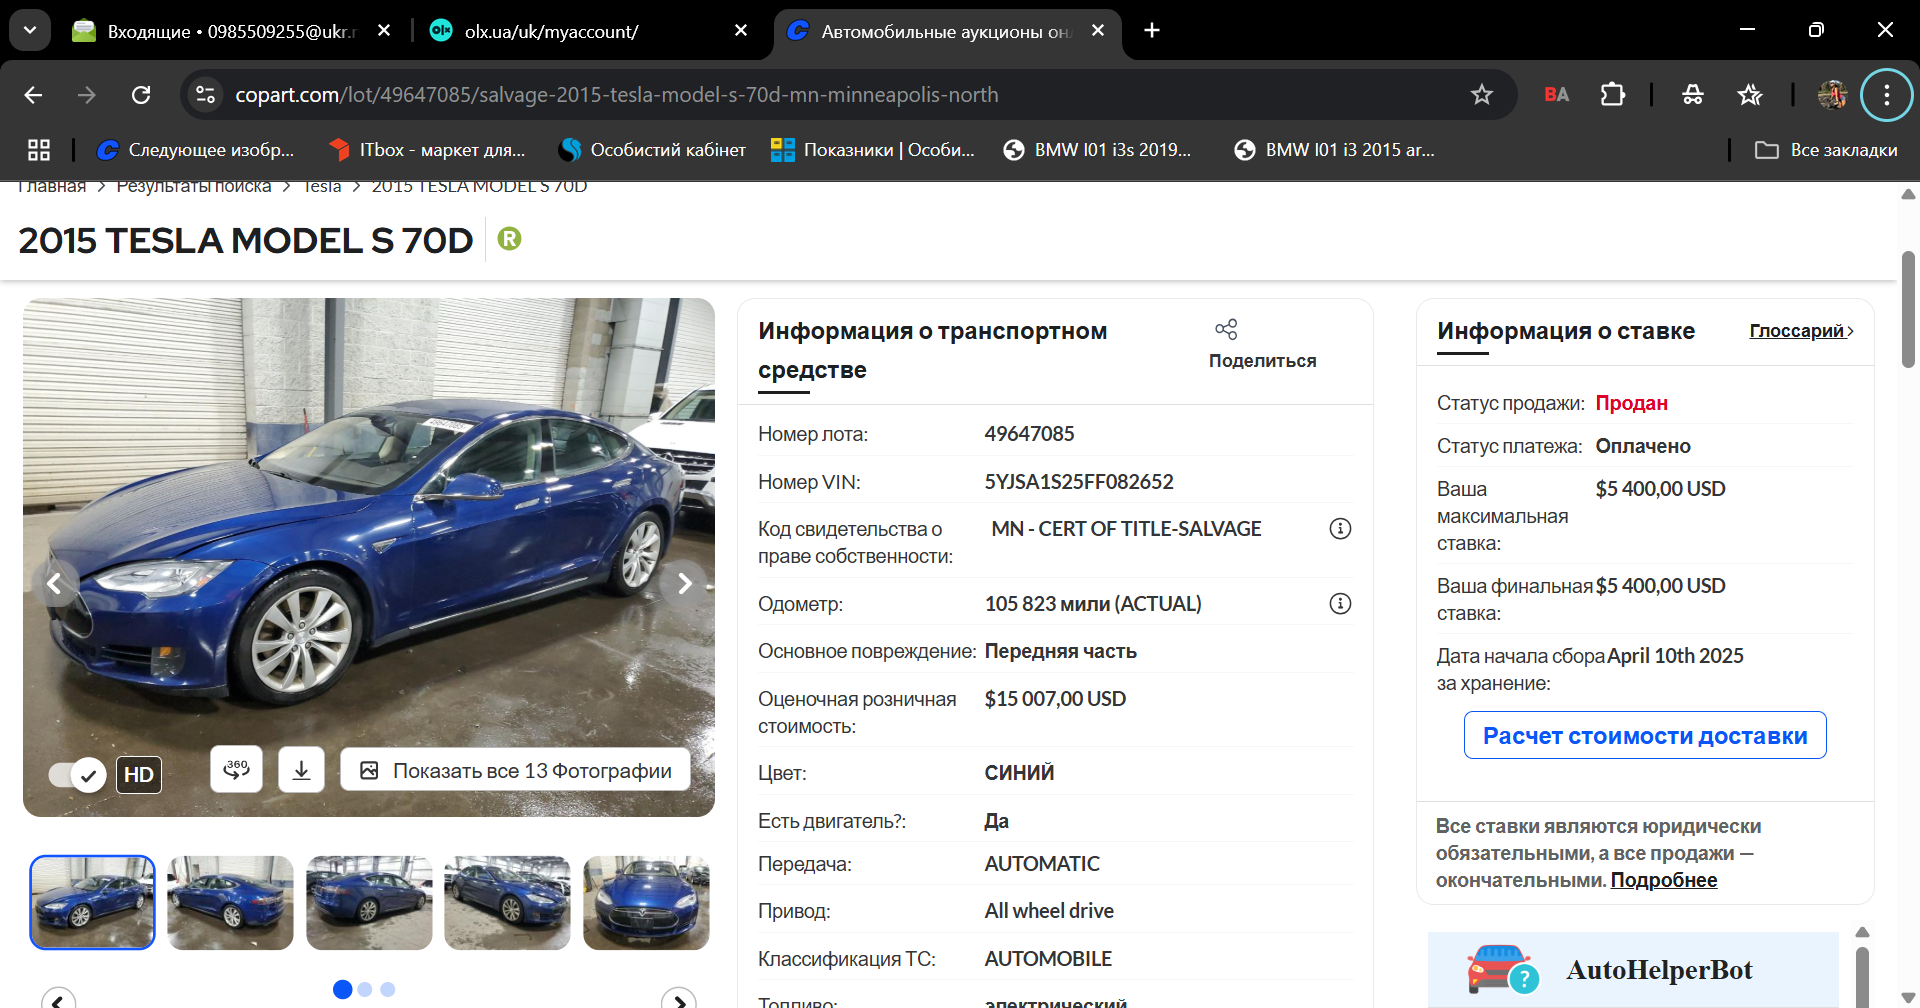Switch to the Входящие mail tab
The width and height of the screenshot is (1920, 1008).
[x=232, y=31]
